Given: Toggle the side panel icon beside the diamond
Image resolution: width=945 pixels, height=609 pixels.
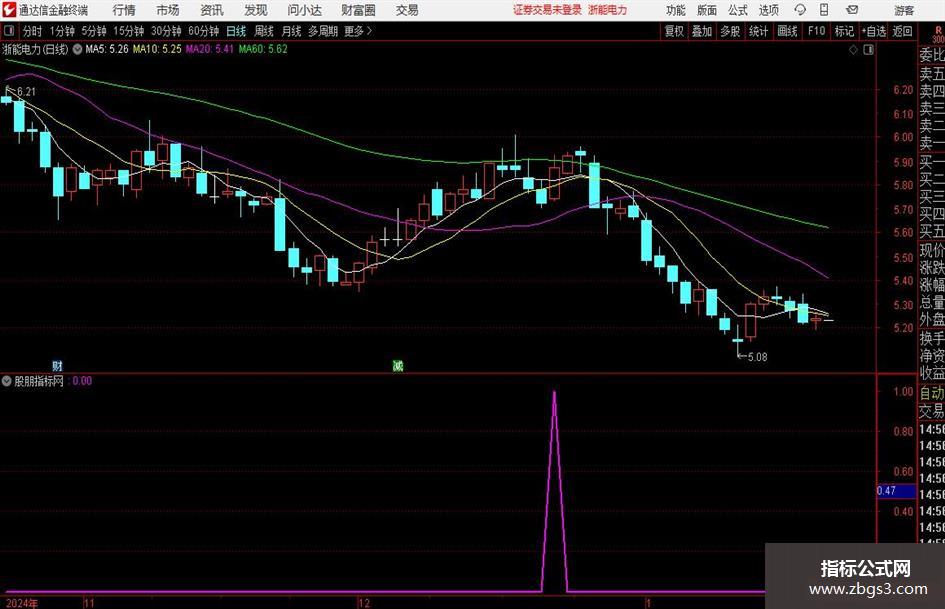Looking at the screenshot, I should 868,50.
